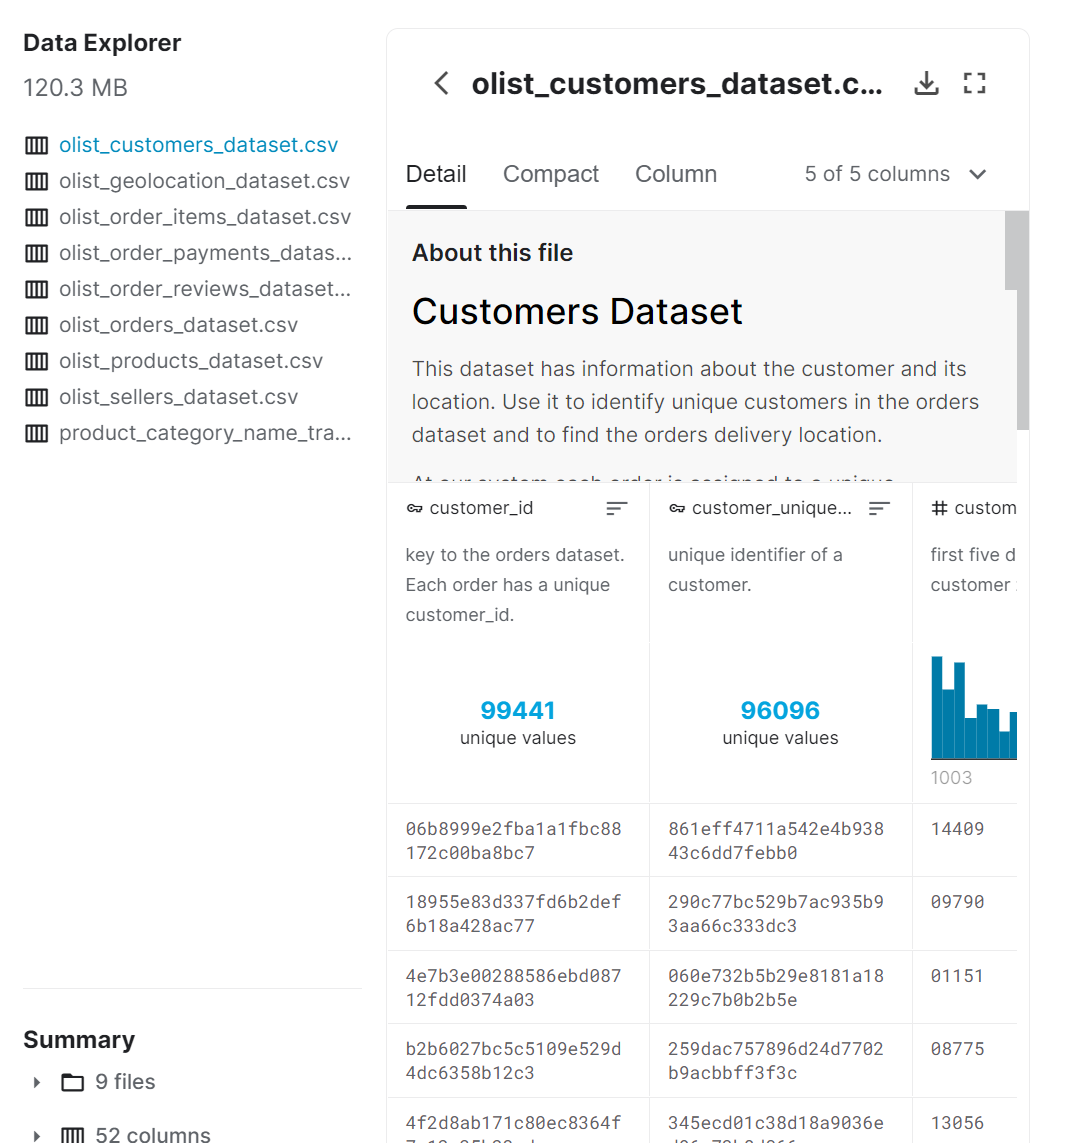Open fullscreen view with the expand icon

974,83
